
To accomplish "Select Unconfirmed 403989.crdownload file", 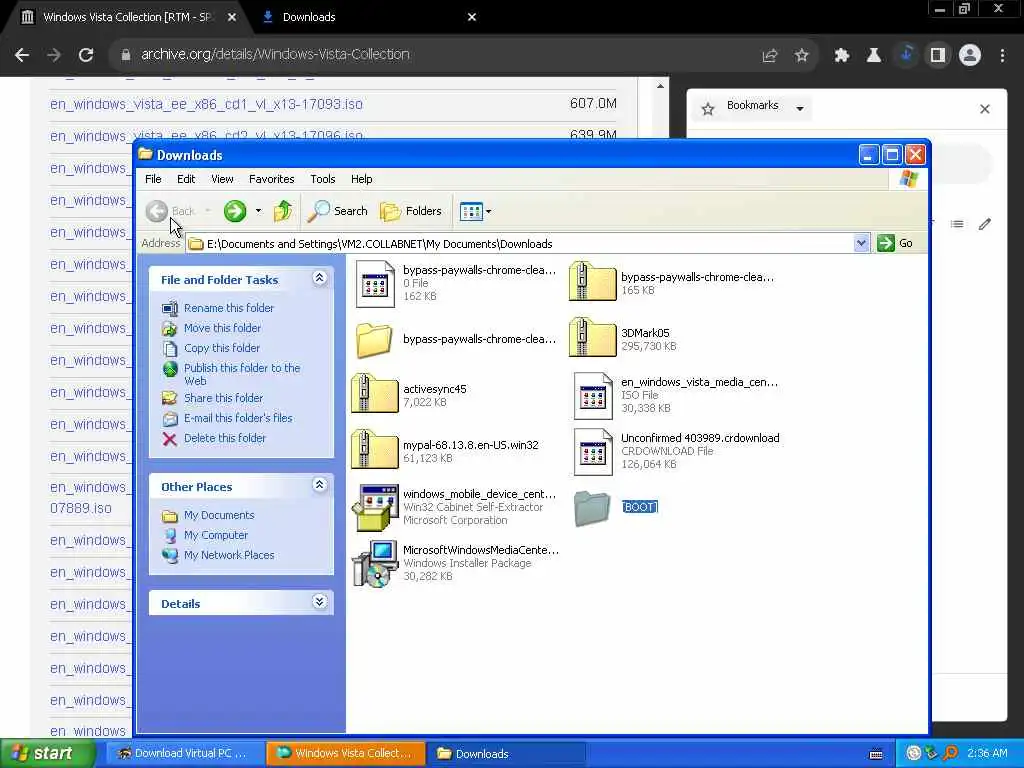I will (593, 452).
